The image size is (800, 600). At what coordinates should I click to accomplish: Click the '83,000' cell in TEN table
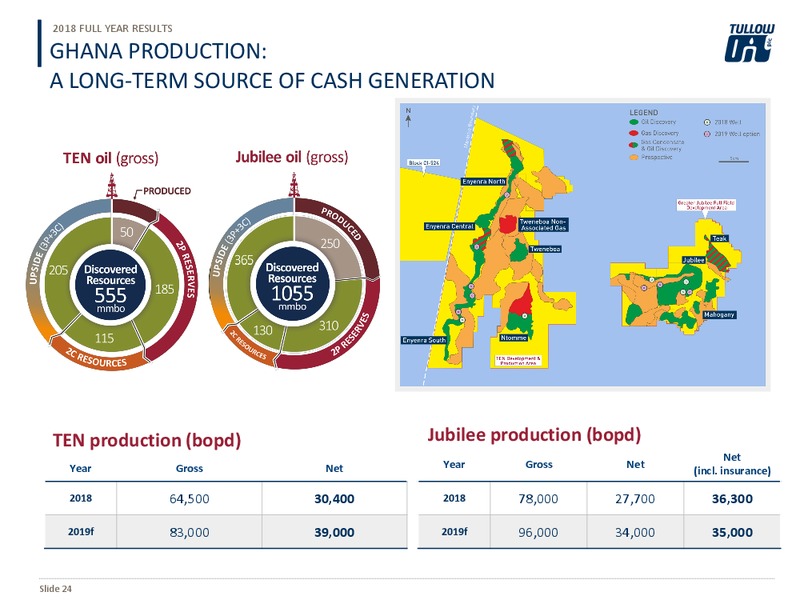tap(189, 532)
